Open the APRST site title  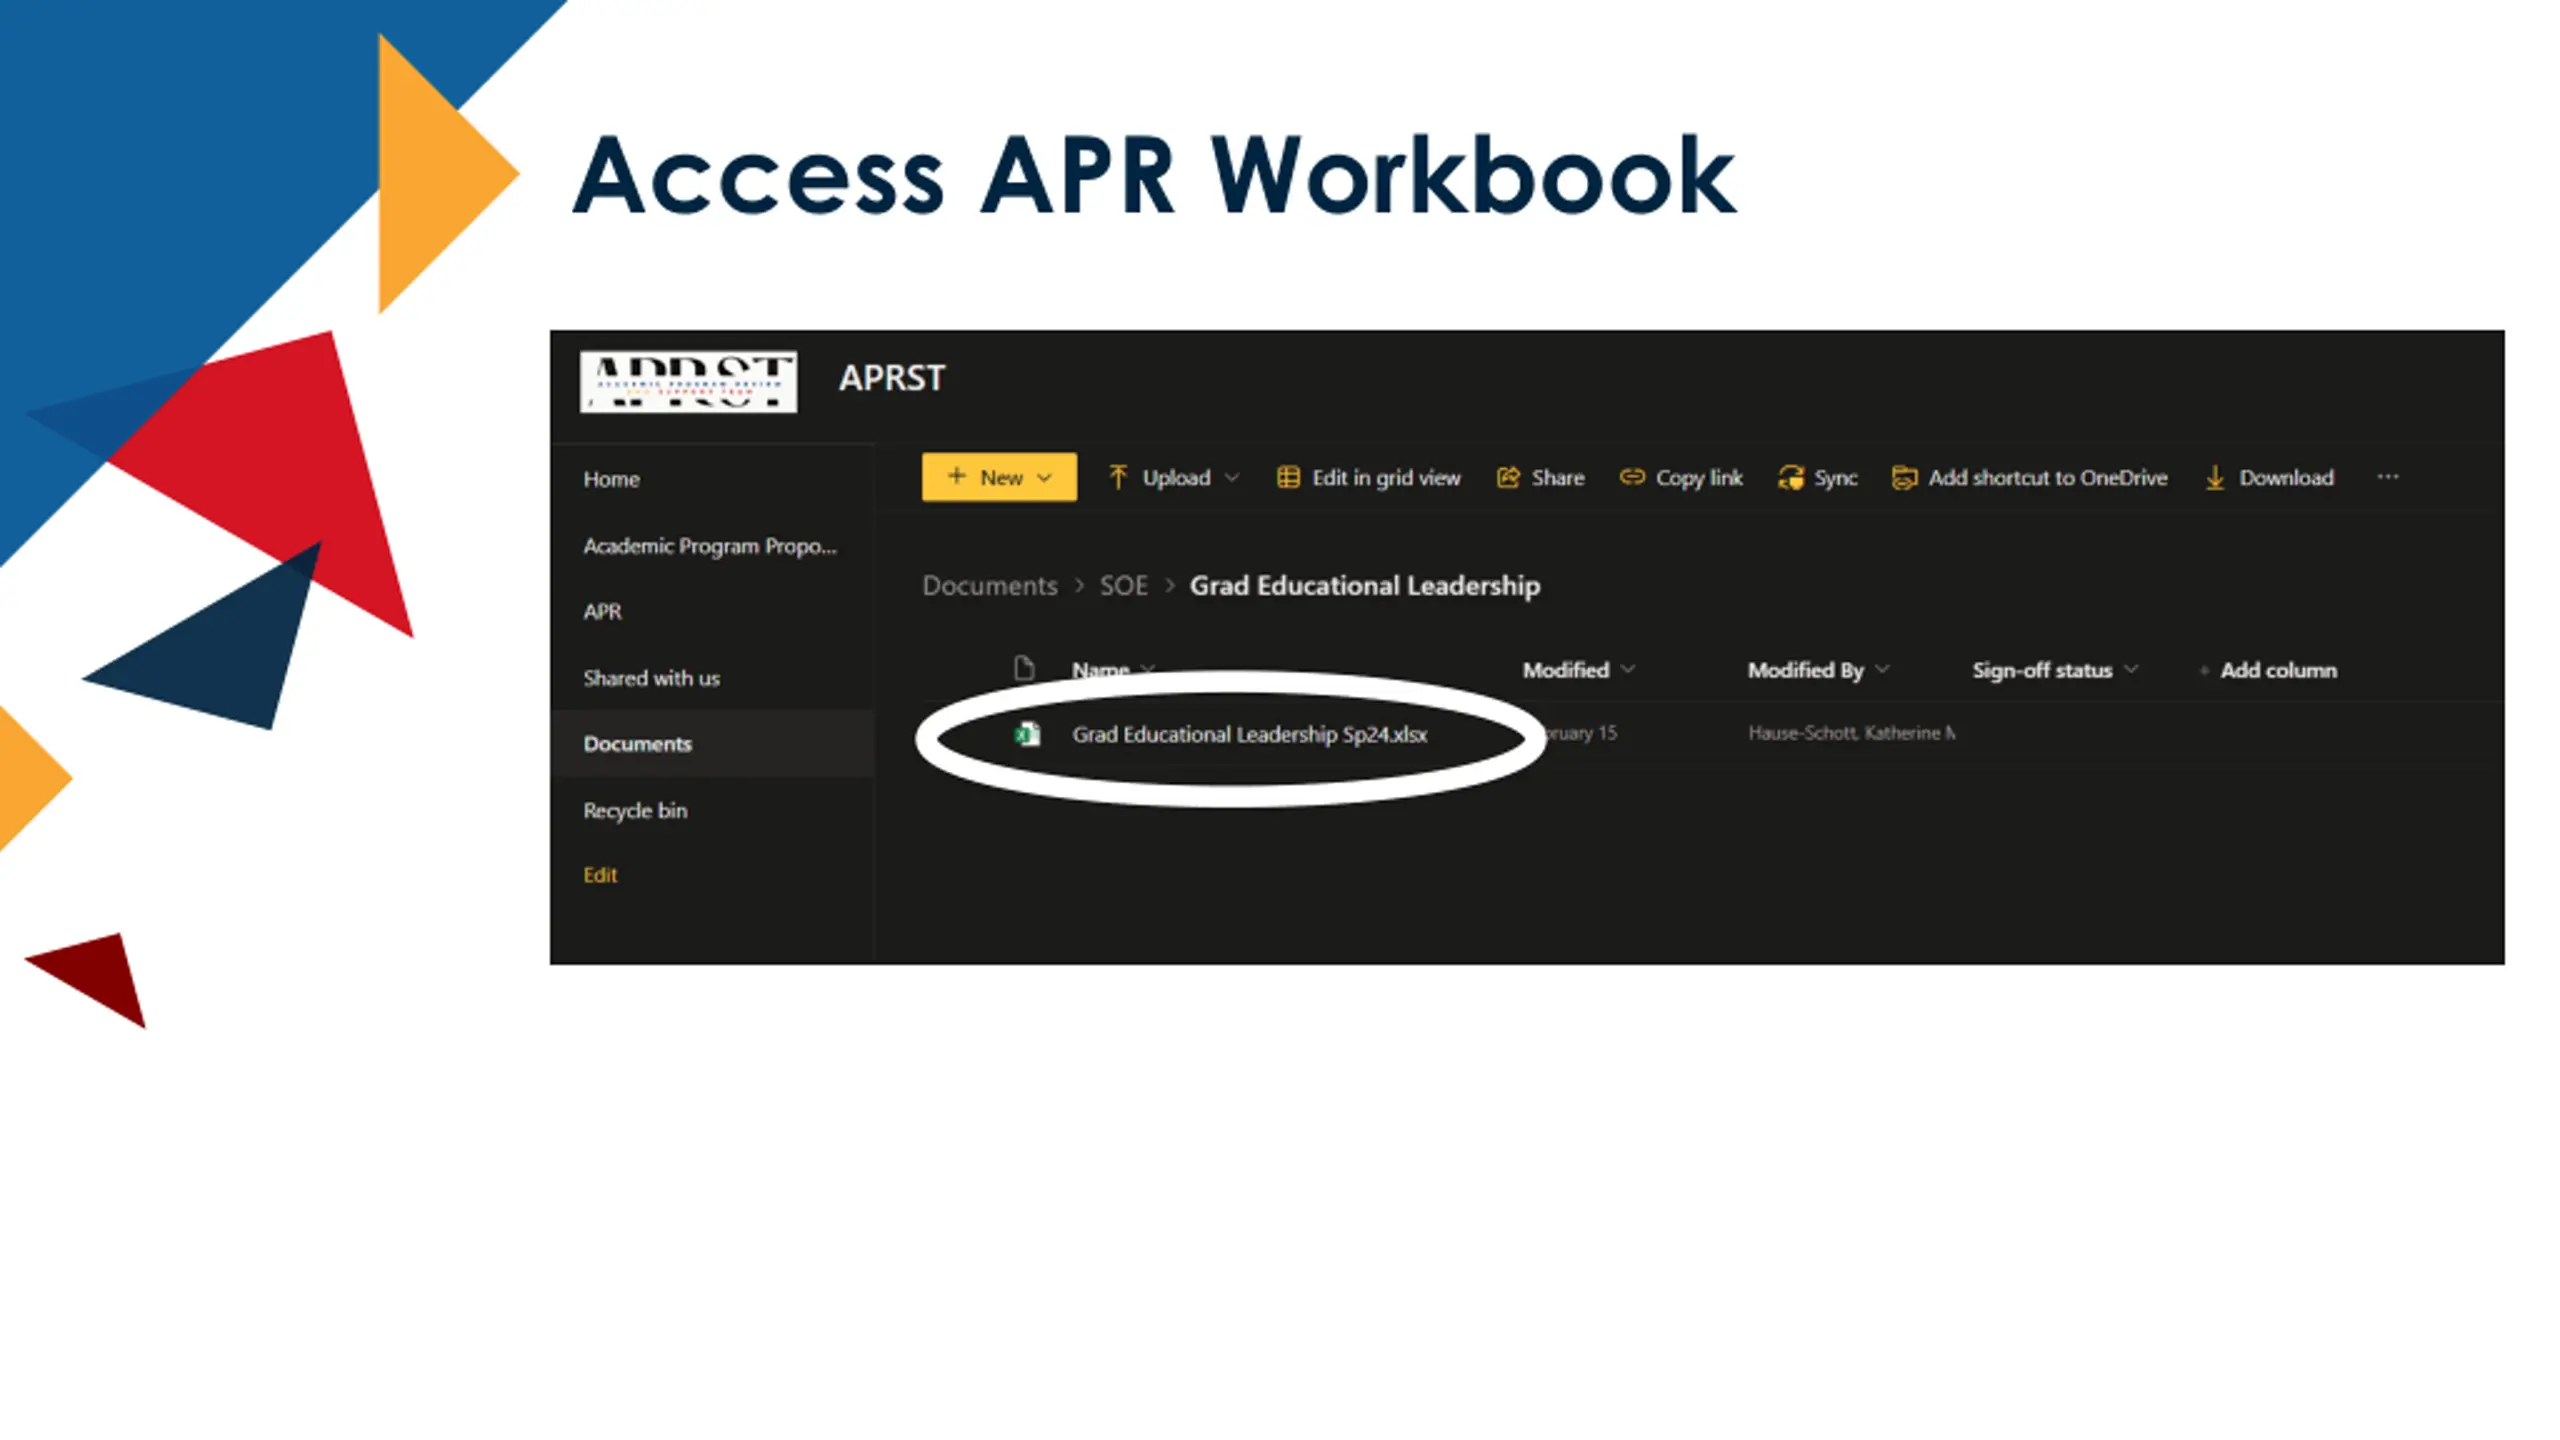tap(891, 378)
